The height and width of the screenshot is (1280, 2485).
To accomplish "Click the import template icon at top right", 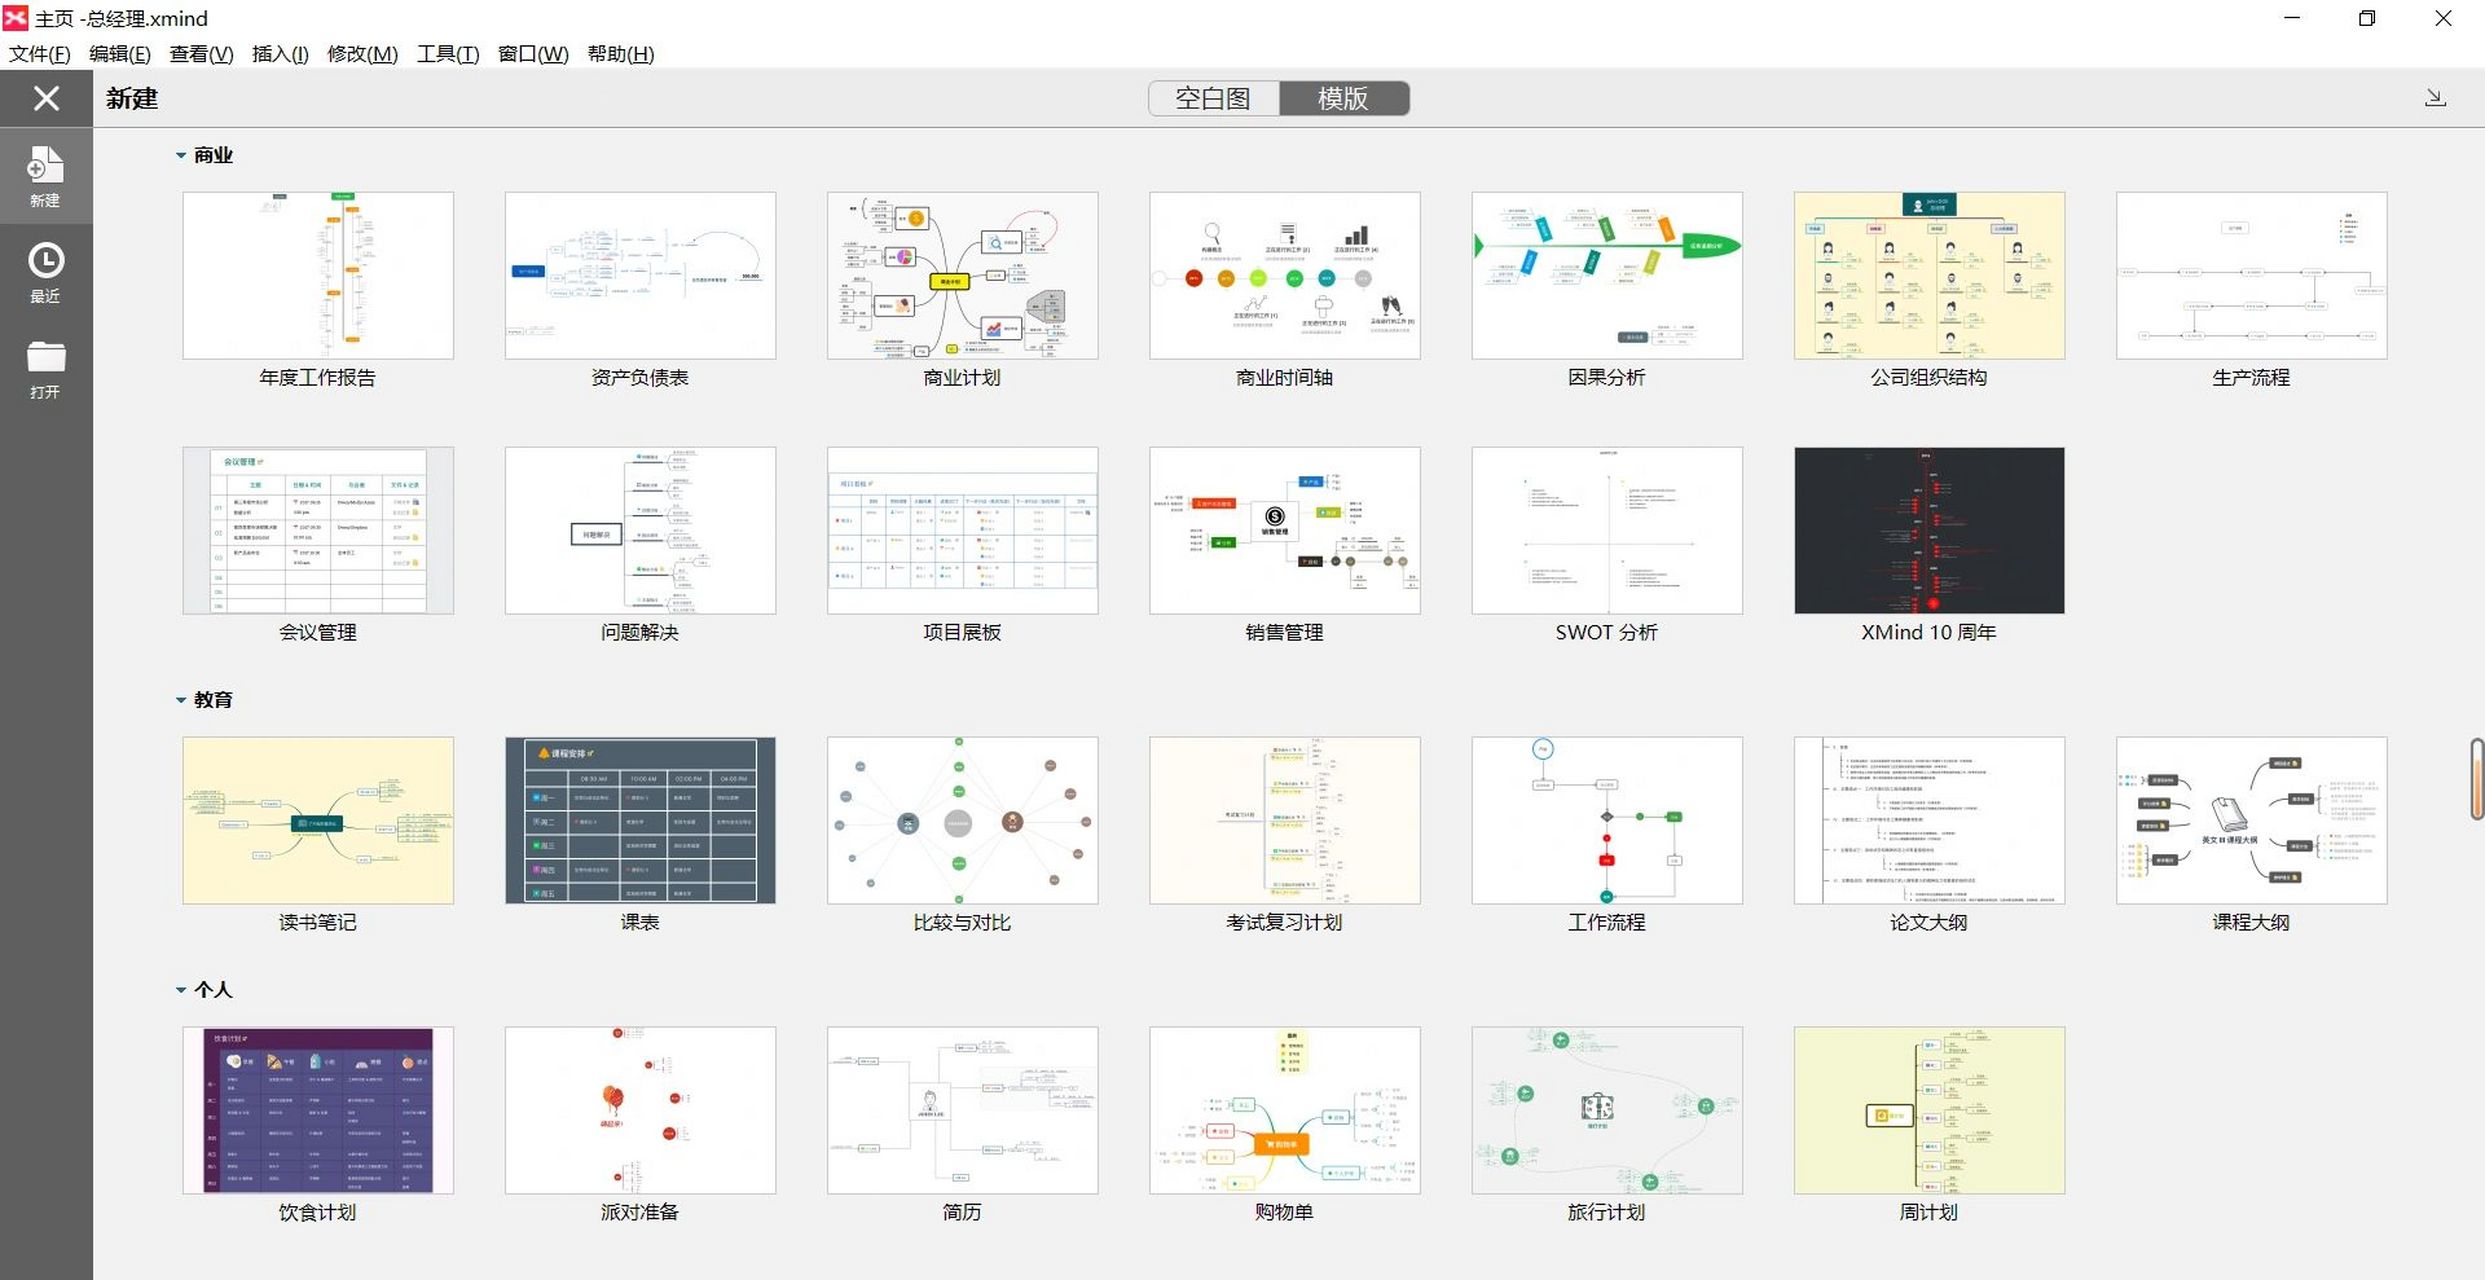I will pyautogui.click(x=2435, y=98).
